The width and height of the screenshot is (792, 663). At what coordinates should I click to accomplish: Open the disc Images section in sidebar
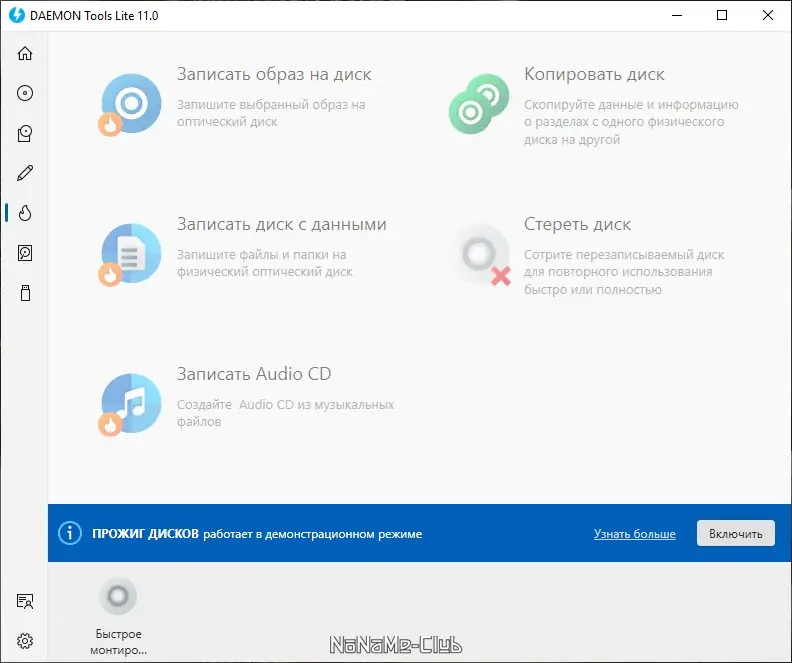point(25,93)
